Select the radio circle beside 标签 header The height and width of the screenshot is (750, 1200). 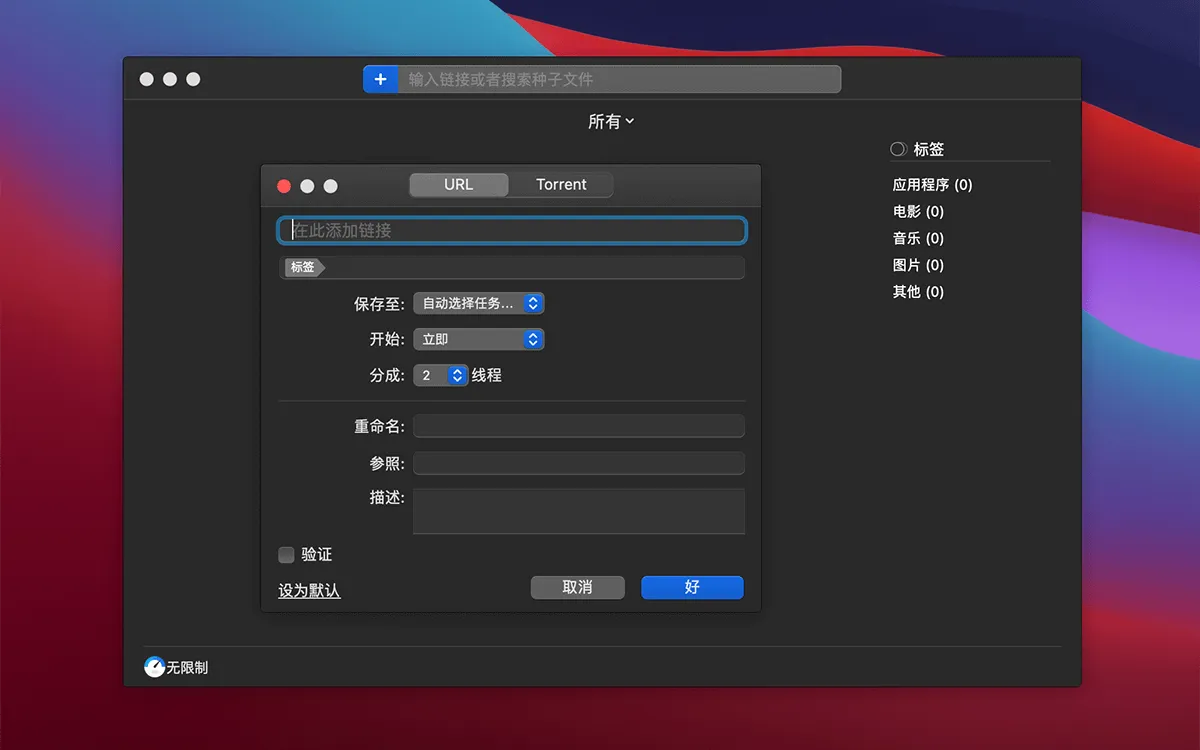coord(898,149)
